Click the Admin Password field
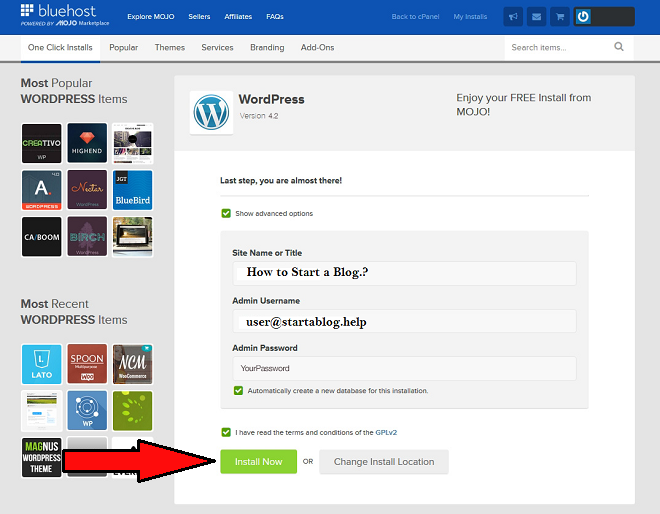Screen dimensions: 660x514 (405, 368)
